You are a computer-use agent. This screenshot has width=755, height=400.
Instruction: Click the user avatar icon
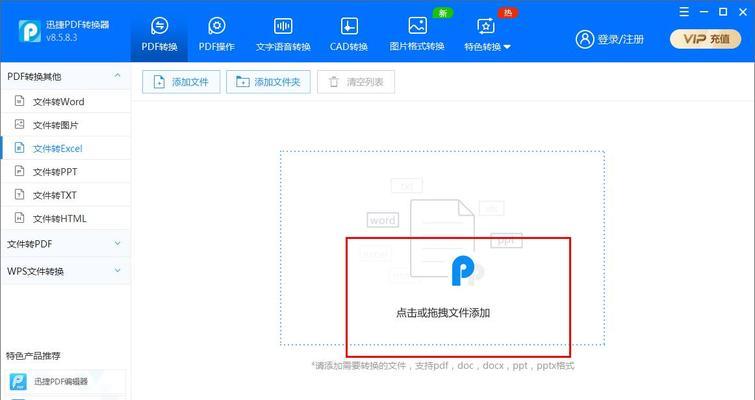(585, 39)
